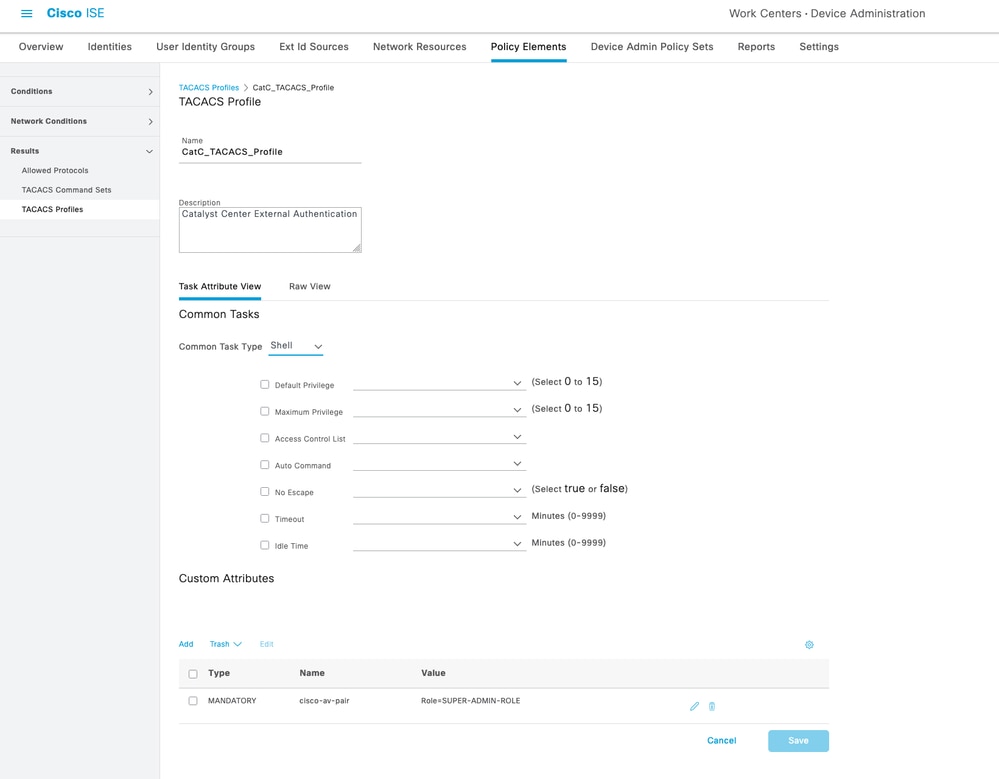Open table settings gear icon
This screenshot has width=999, height=779.
coord(809,645)
